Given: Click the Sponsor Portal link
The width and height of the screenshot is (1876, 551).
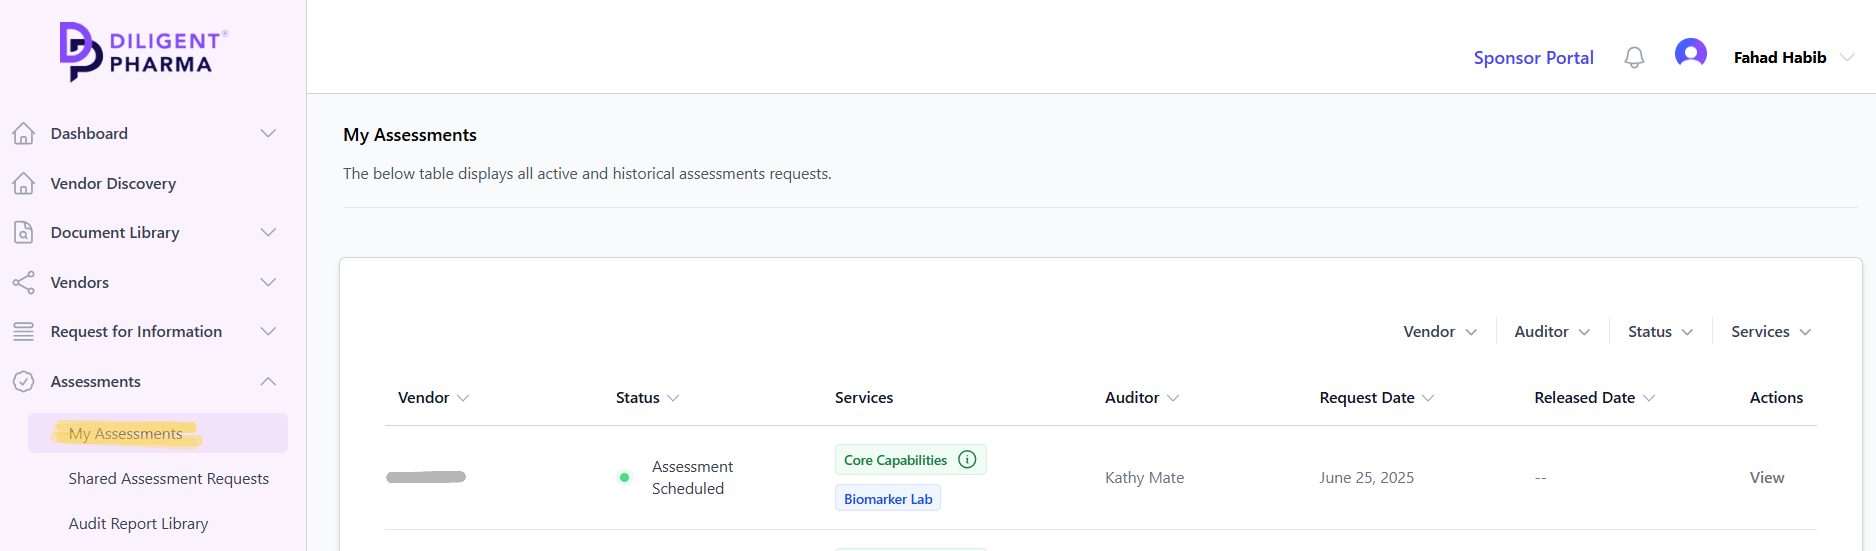Looking at the screenshot, I should 1533,58.
